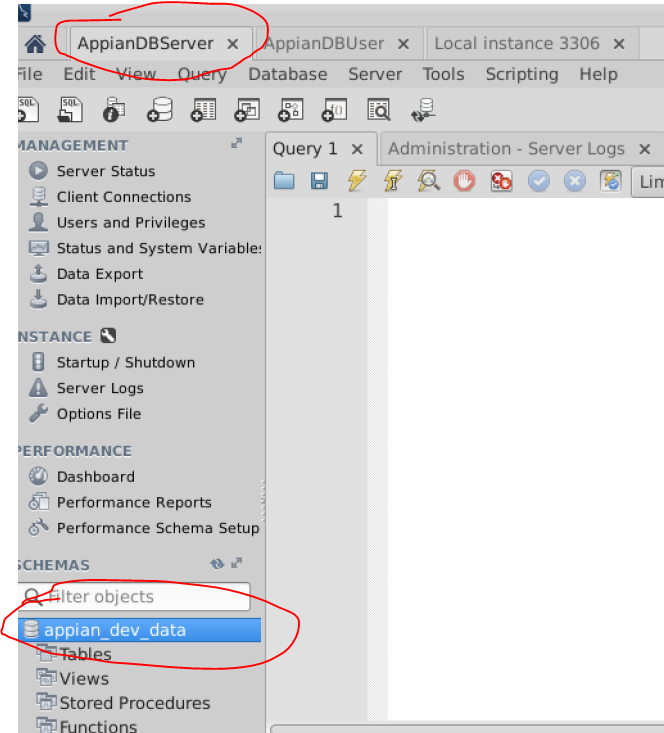Open the Server menu
The width and height of the screenshot is (664, 733).
click(375, 74)
